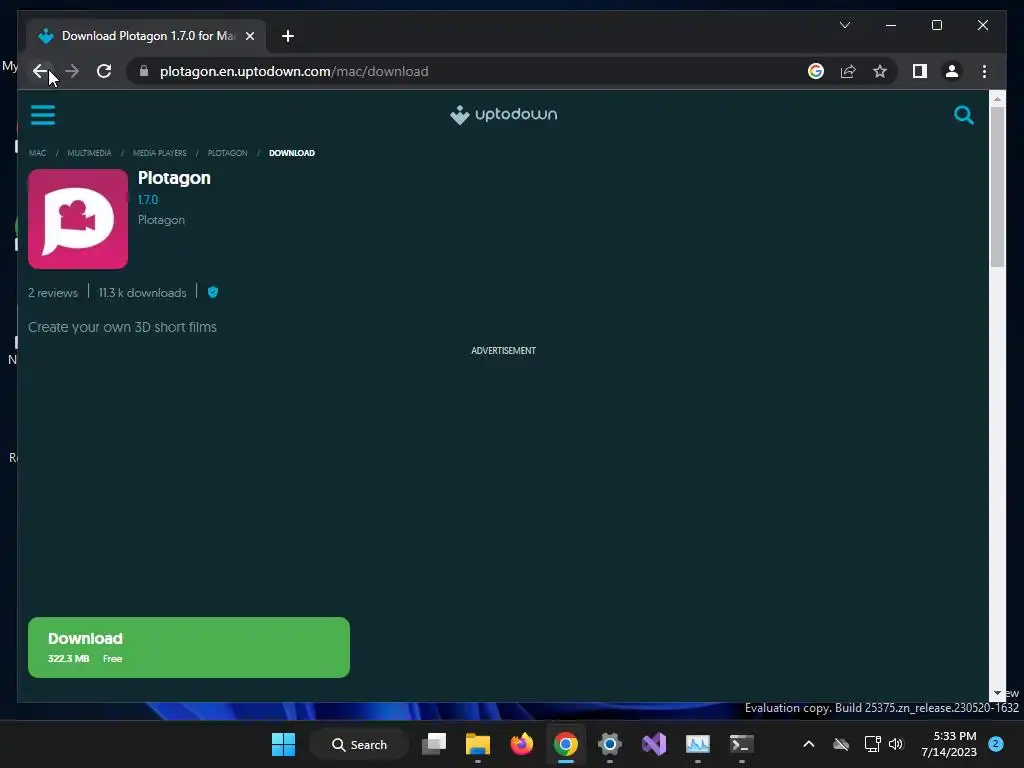Viewport: 1024px width, 768px height.
Task: Open a new tab with the plus button
Action: tap(287, 36)
